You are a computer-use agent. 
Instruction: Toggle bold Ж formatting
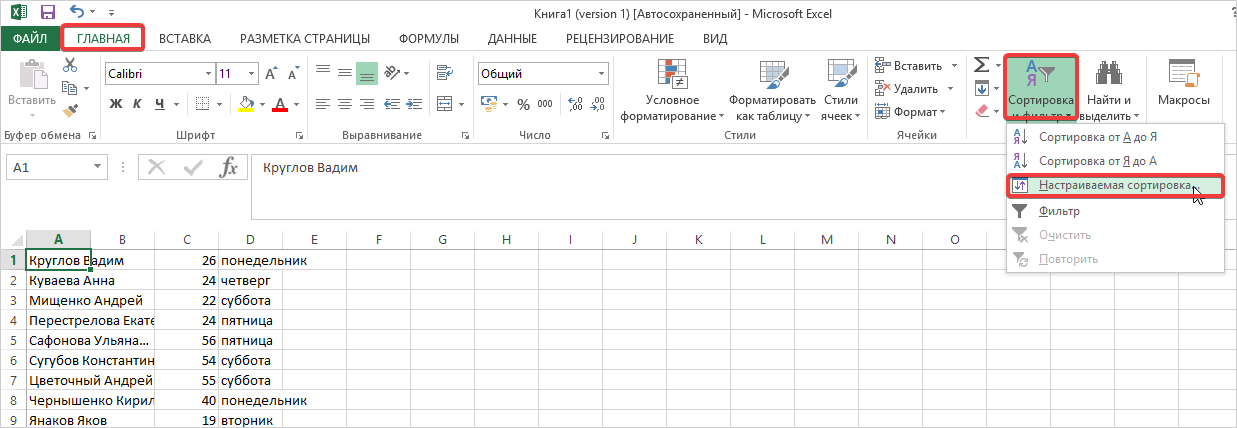115,104
